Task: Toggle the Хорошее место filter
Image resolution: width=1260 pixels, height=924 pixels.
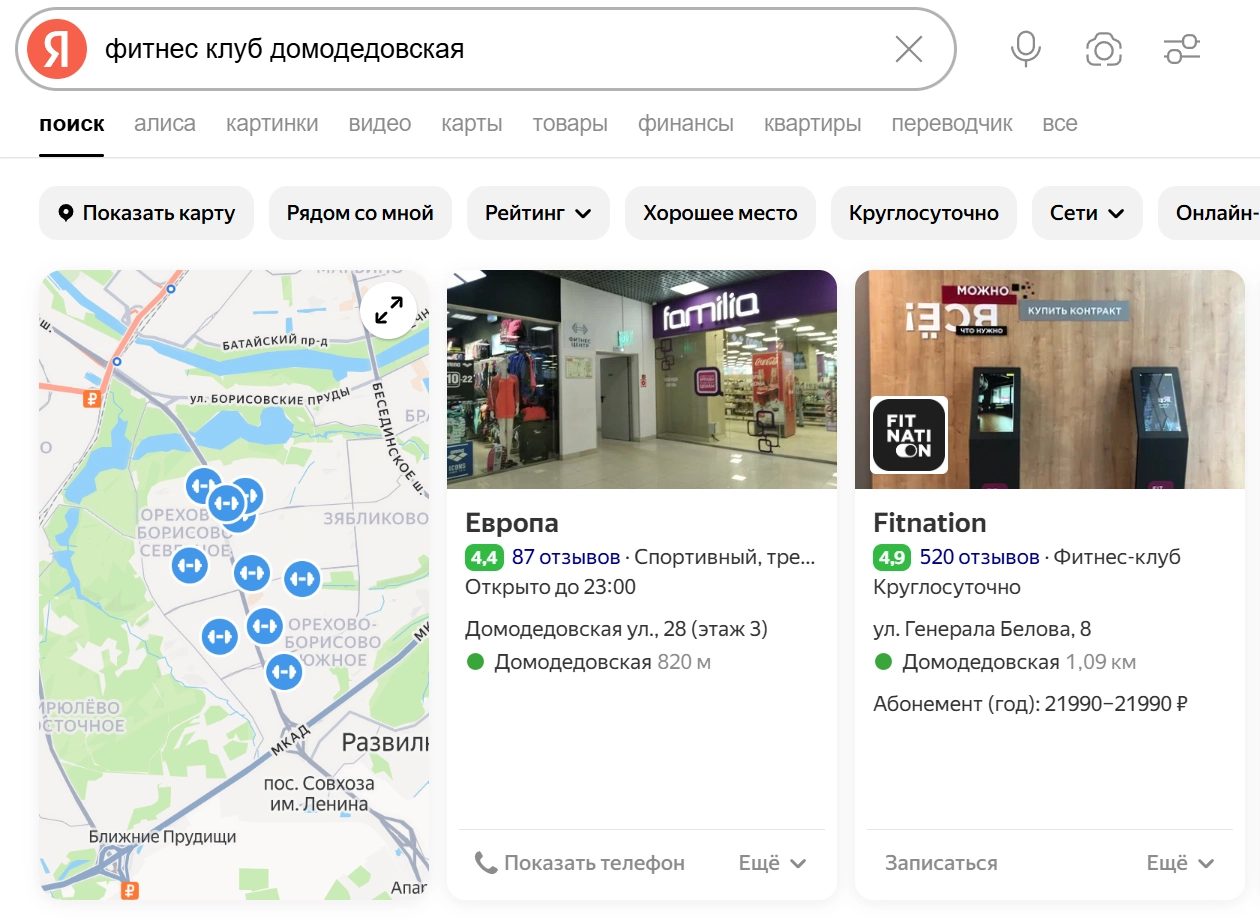Action: click(x=720, y=213)
